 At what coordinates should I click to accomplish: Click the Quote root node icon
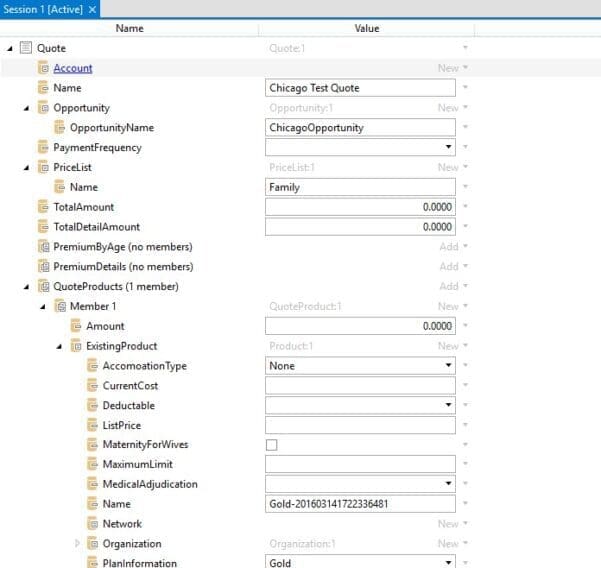click(26, 48)
